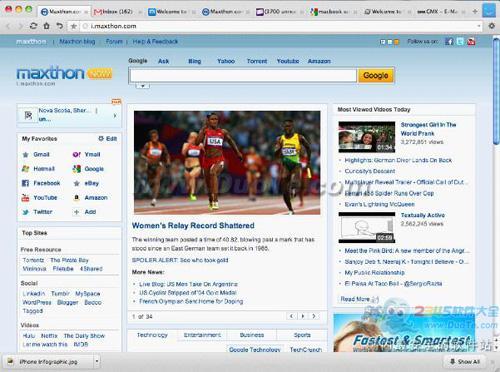Click the Edit favorites gear icon
The height and width of the screenshot is (372, 500).
coord(101,138)
